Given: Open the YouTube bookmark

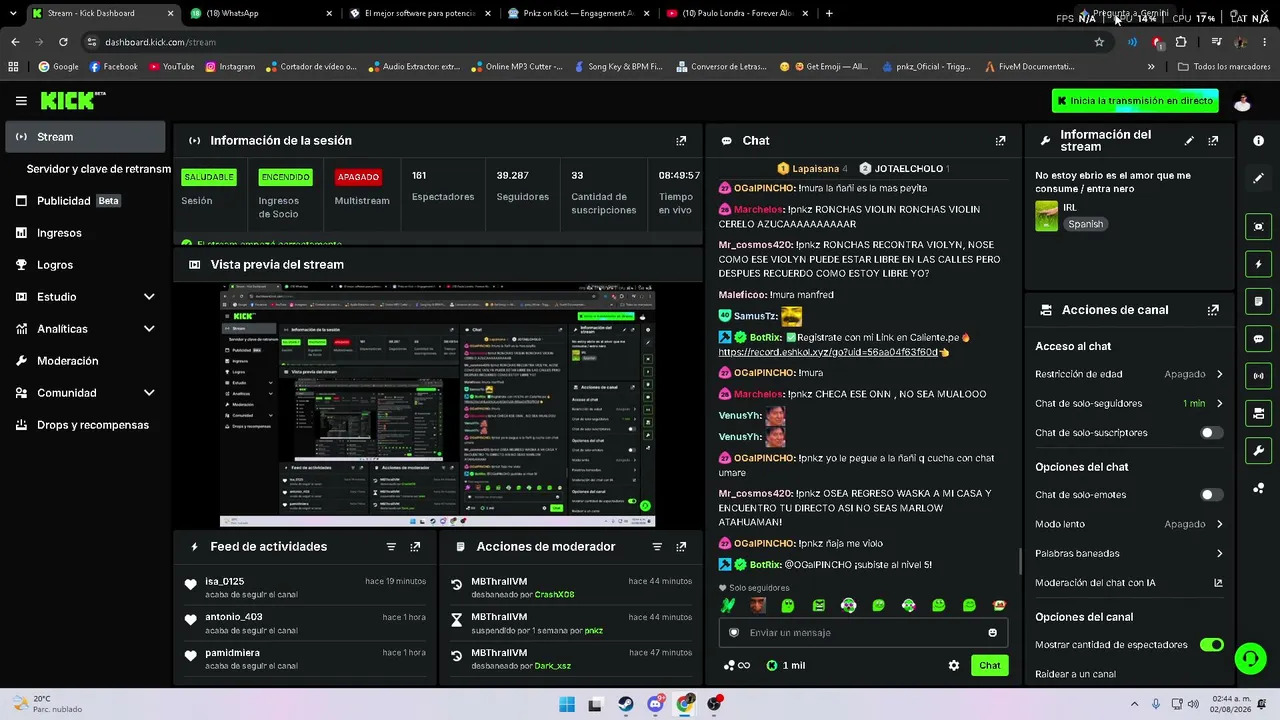Looking at the screenshot, I should pyautogui.click(x=171, y=67).
